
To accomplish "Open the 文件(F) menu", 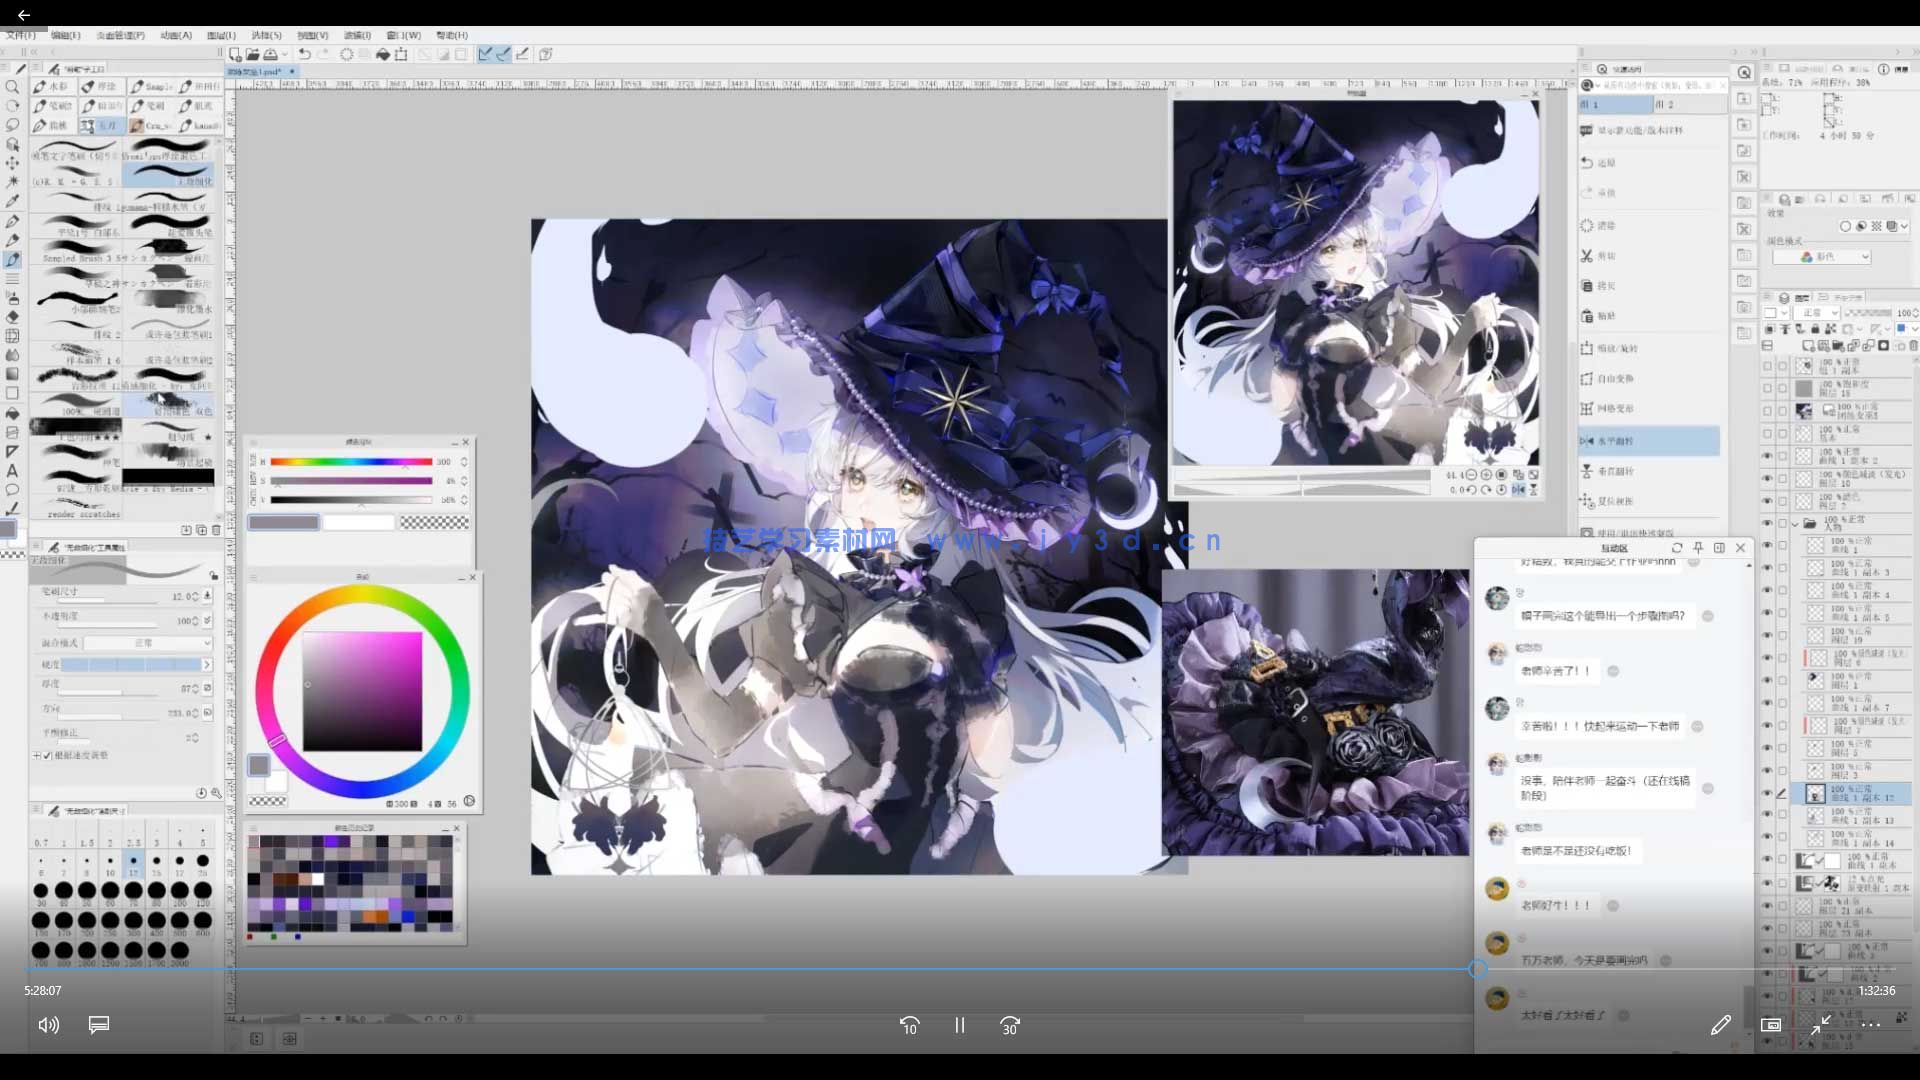I will coord(20,35).
